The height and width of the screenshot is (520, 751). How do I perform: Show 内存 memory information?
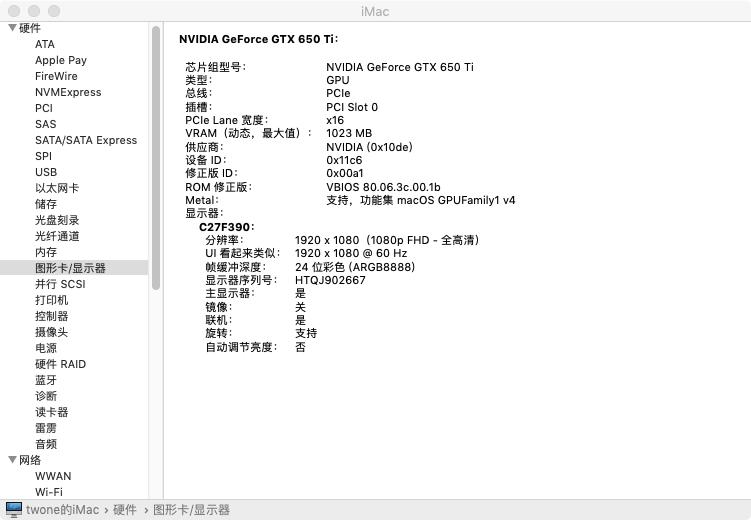click(46, 252)
